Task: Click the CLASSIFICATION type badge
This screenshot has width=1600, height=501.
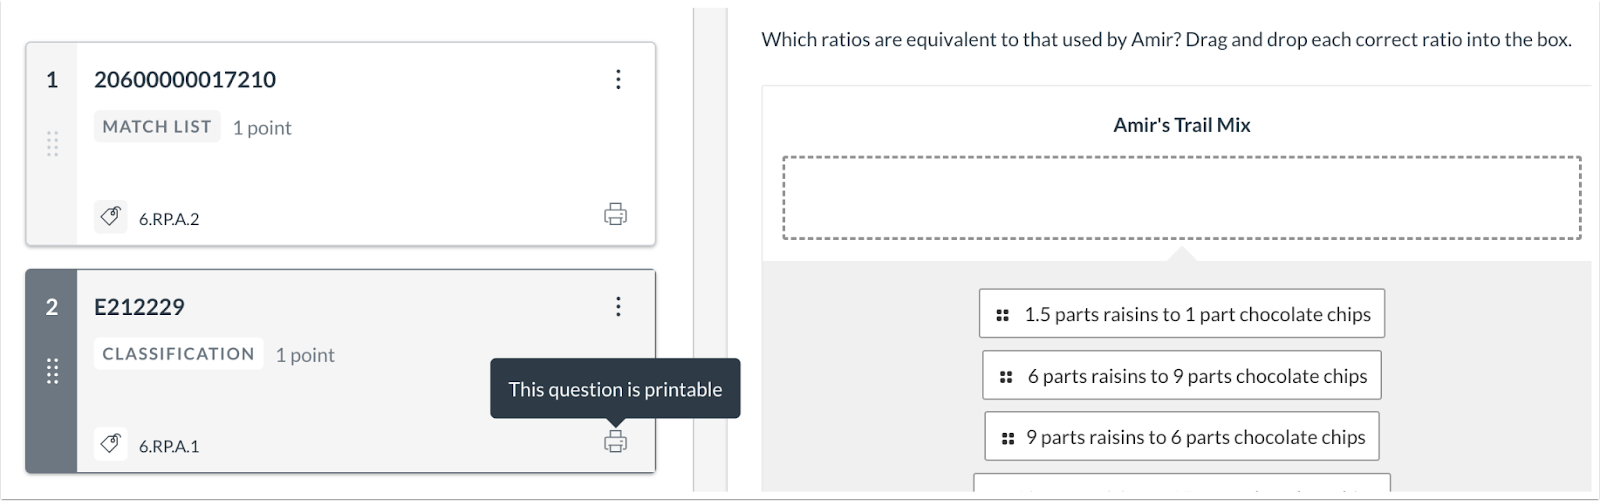Action: pos(178,354)
